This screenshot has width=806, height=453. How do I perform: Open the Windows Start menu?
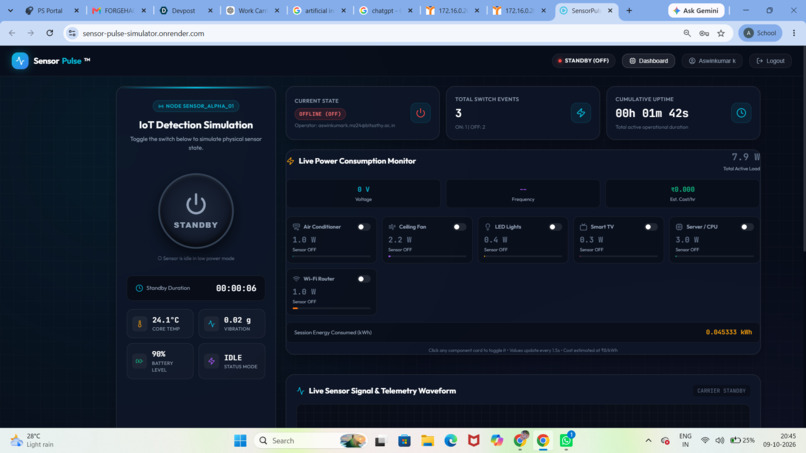pos(240,441)
